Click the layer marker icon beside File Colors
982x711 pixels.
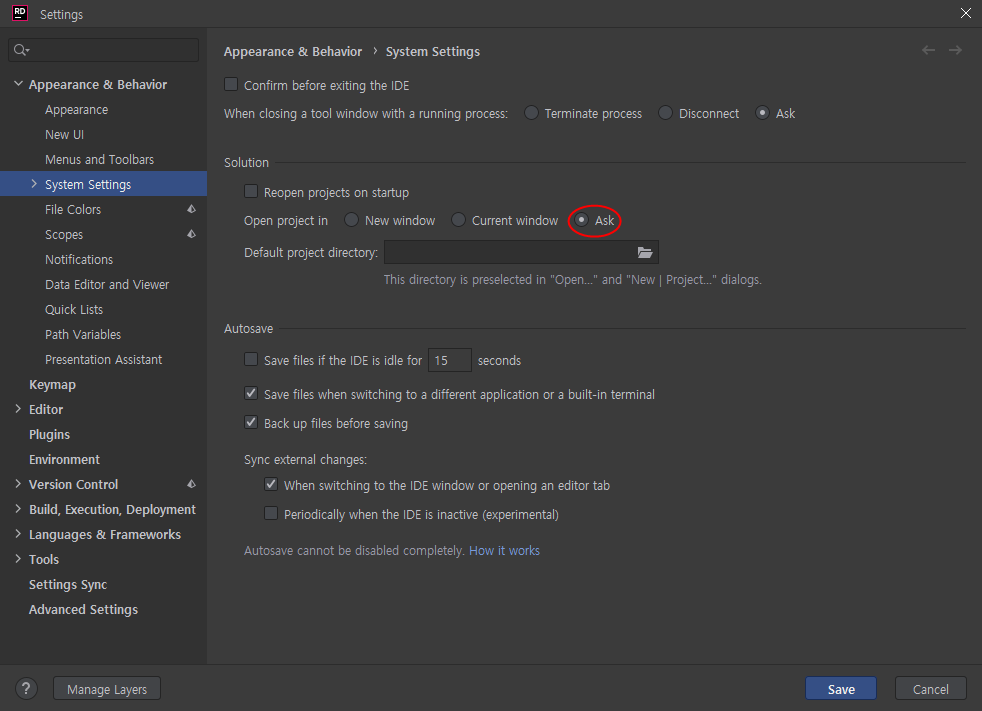click(x=192, y=209)
